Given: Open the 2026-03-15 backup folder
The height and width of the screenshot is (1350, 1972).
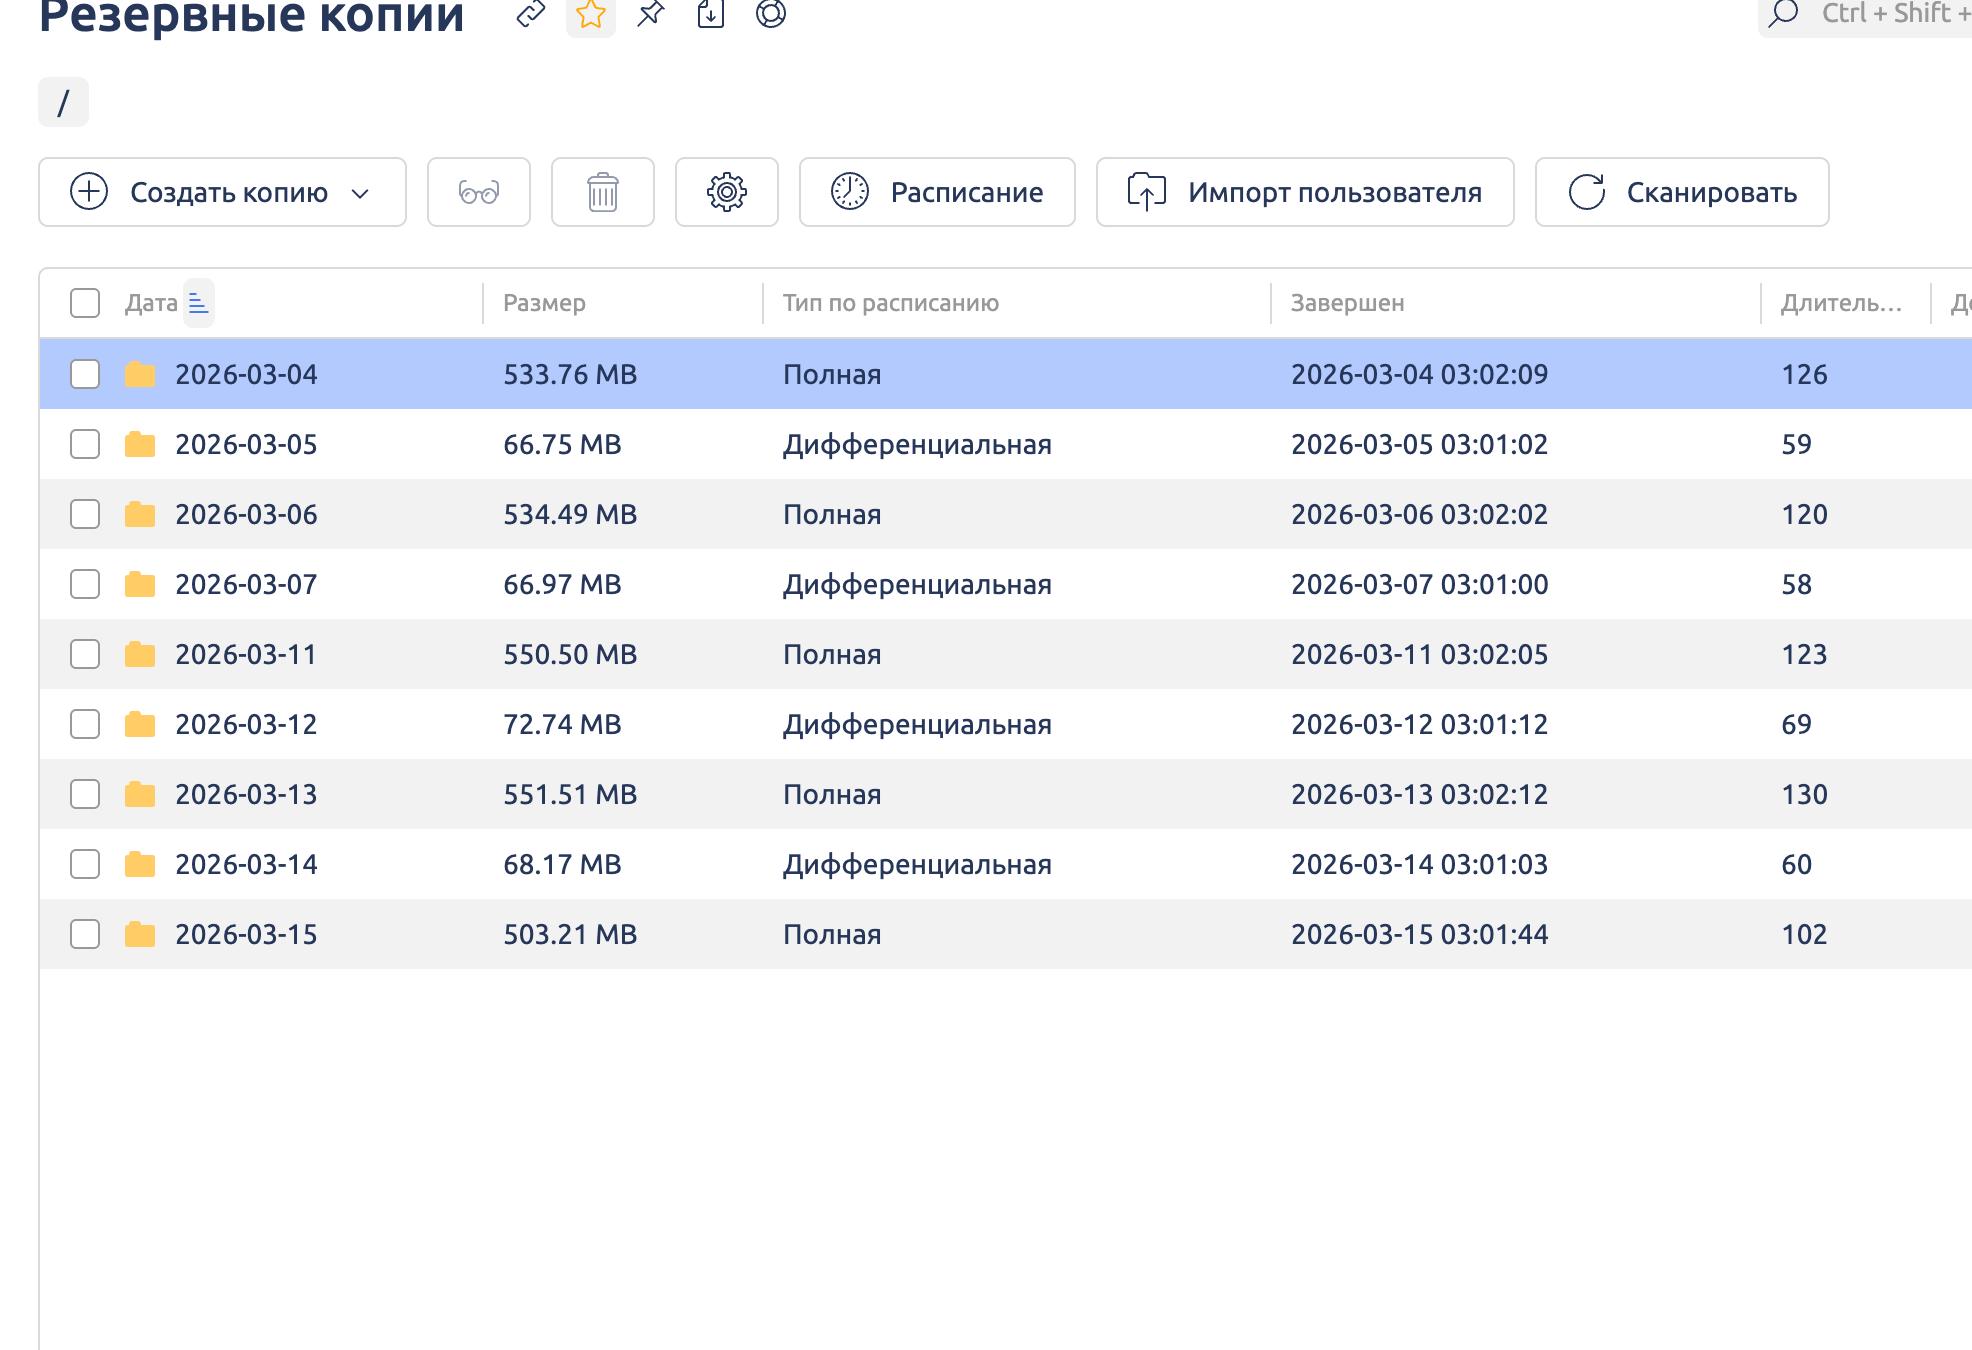Looking at the screenshot, I should pyautogui.click(x=246, y=934).
